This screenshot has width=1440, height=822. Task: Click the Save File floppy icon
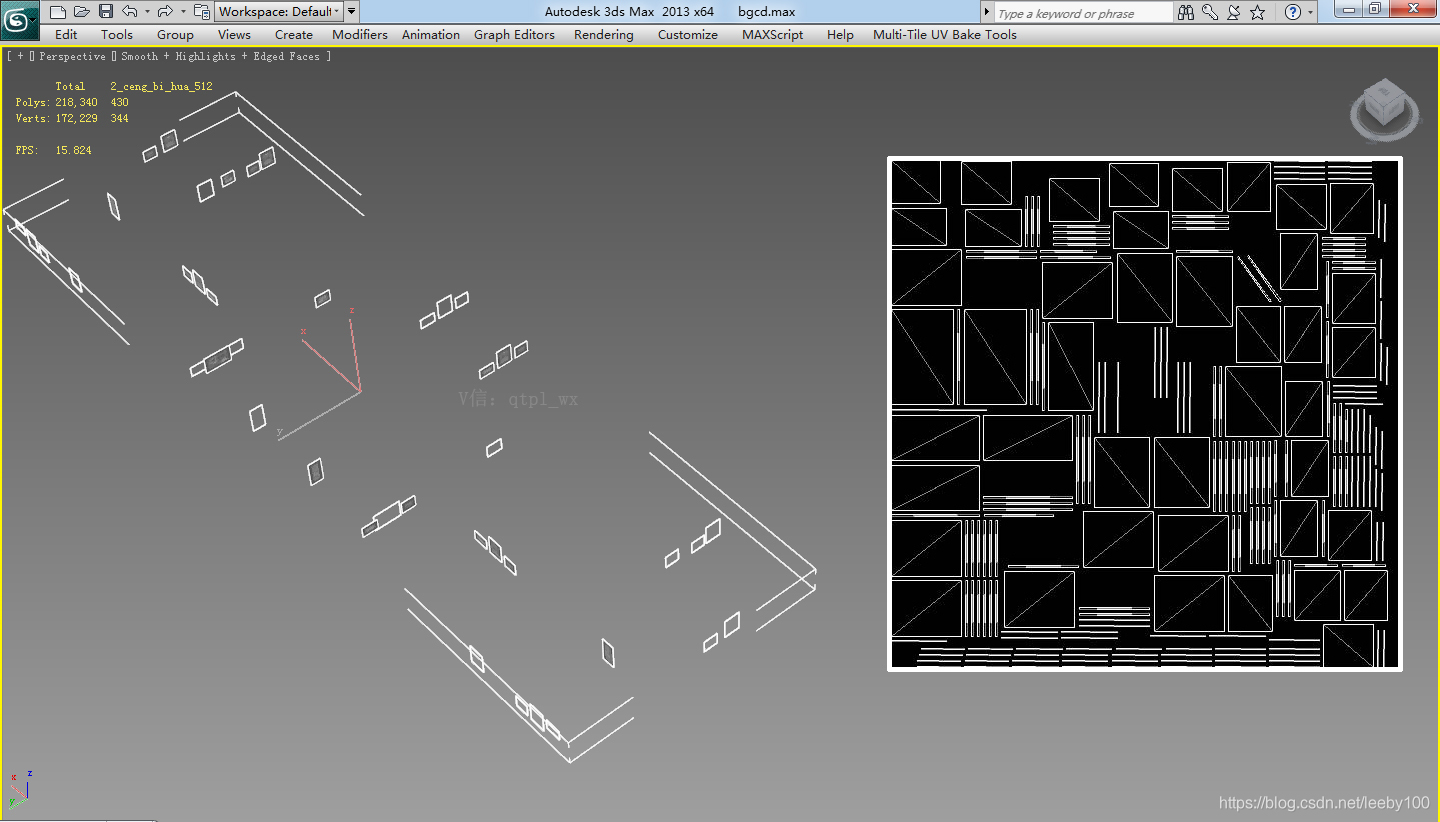pyautogui.click(x=105, y=12)
